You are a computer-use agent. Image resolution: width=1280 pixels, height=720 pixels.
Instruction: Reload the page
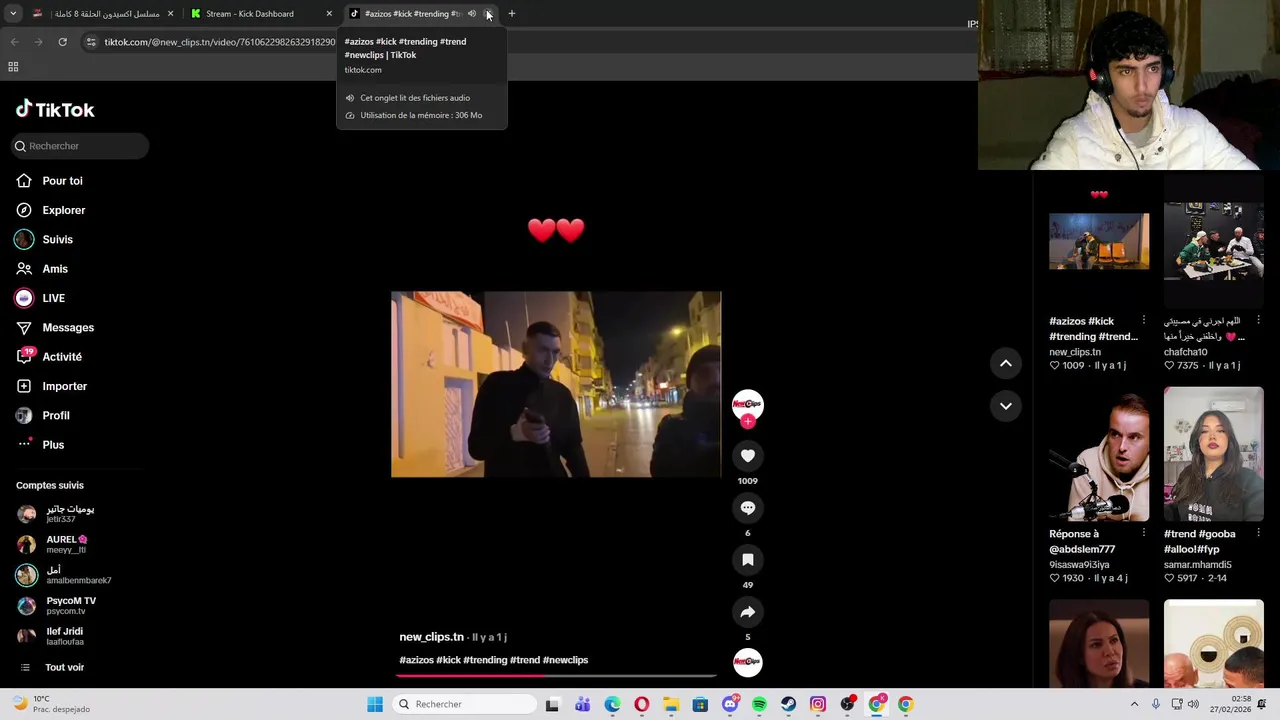(62, 42)
